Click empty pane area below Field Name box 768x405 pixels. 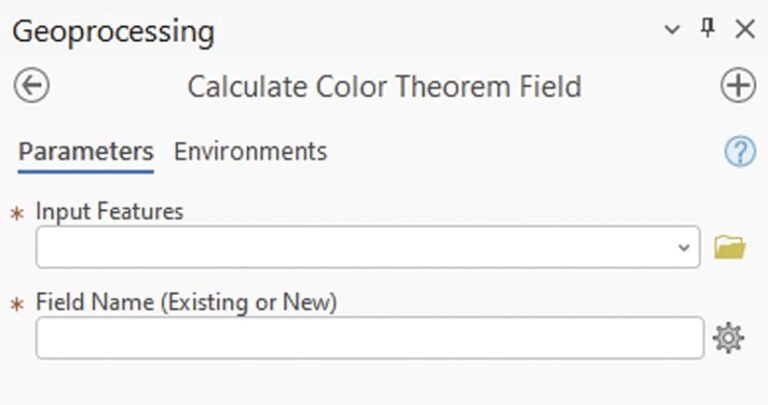tap(370, 385)
